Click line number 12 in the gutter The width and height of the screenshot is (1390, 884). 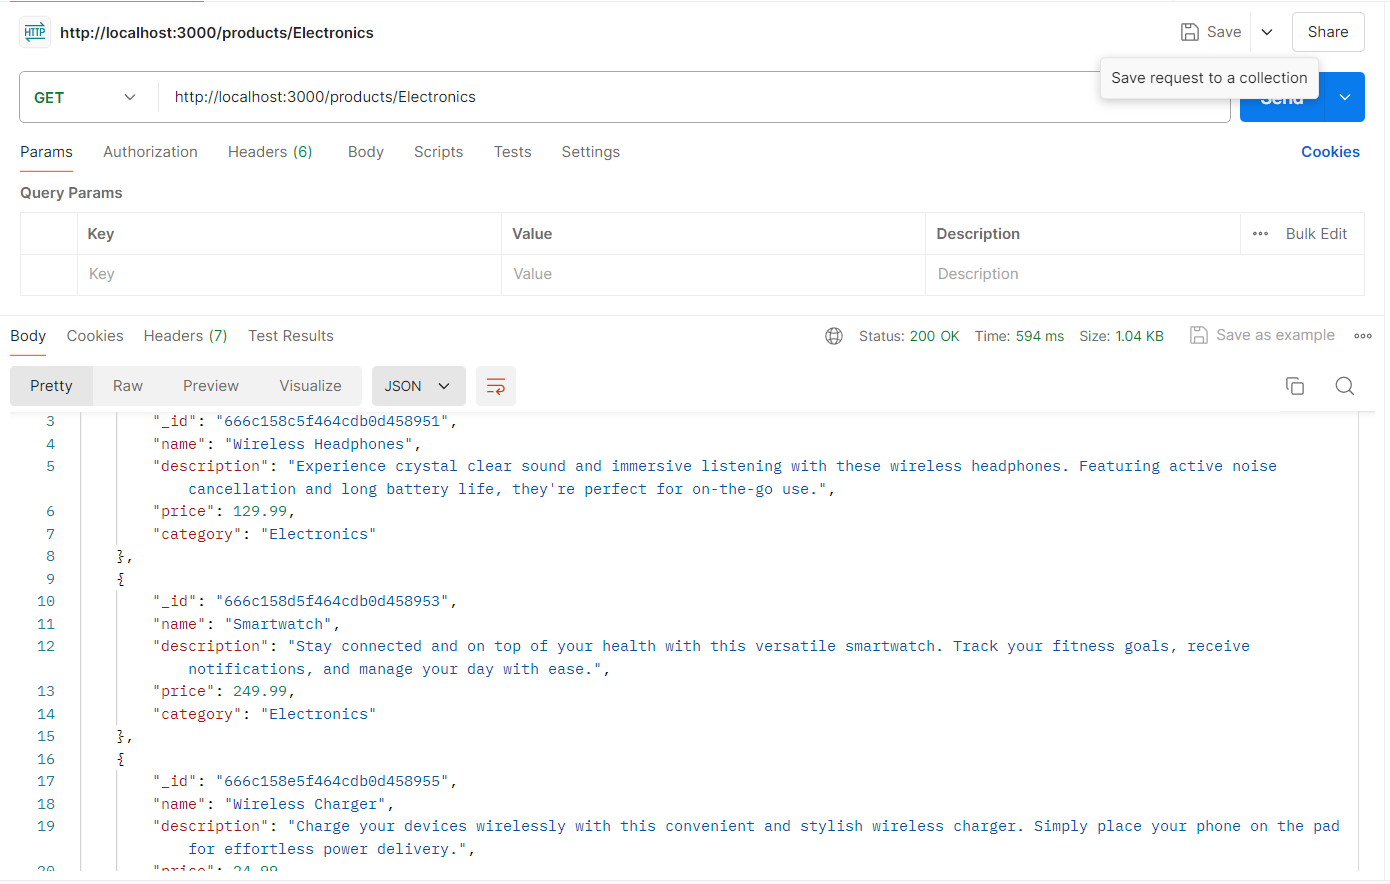(x=46, y=646)
